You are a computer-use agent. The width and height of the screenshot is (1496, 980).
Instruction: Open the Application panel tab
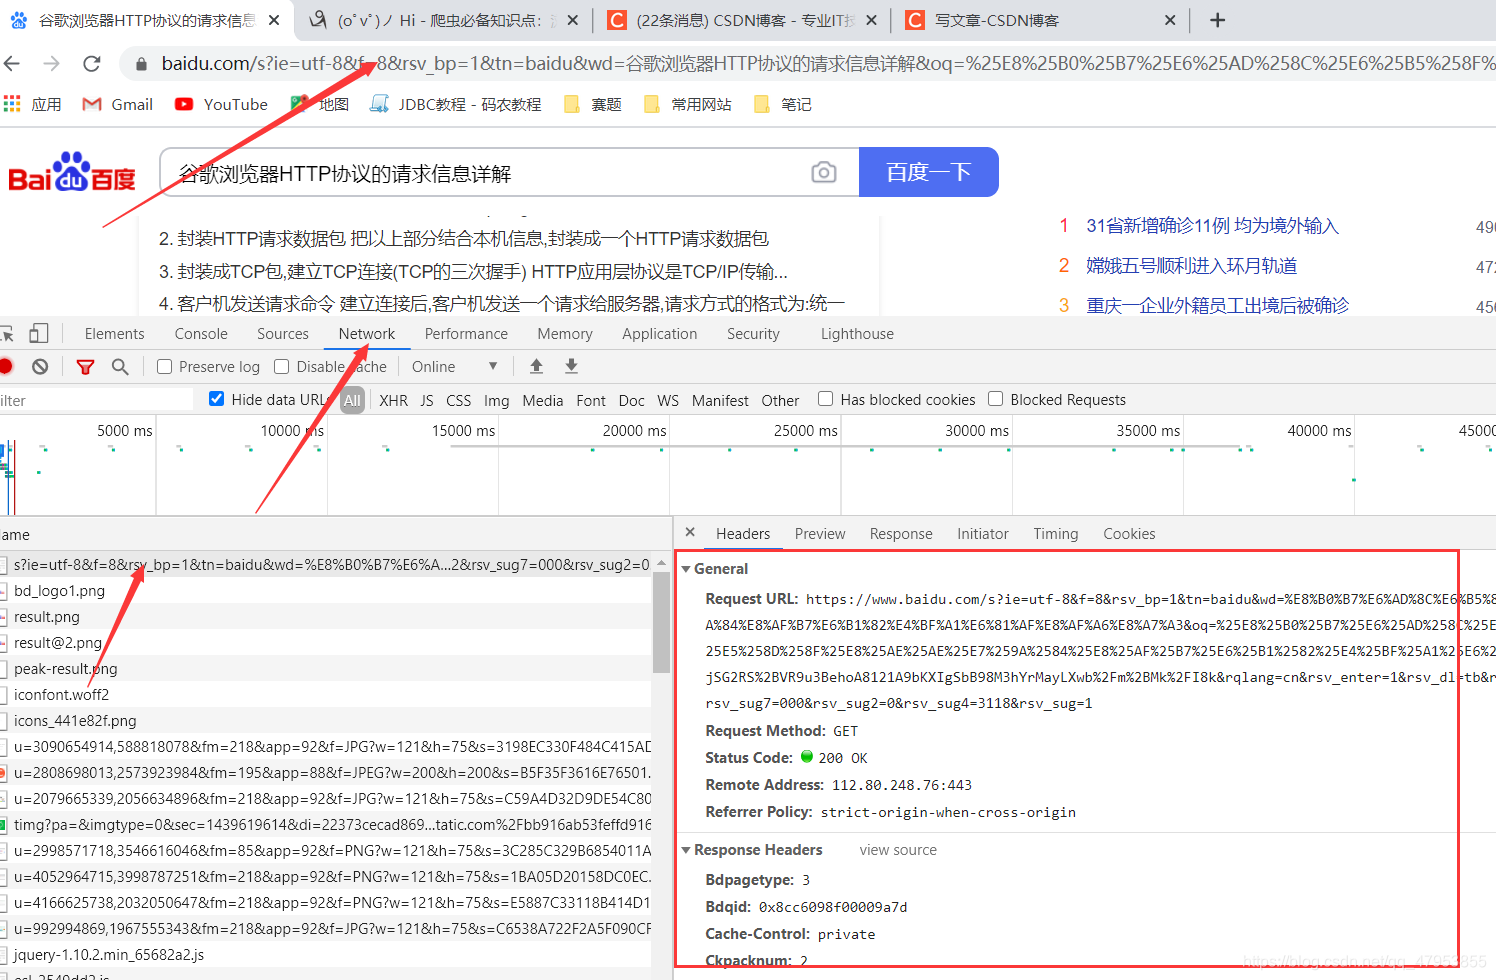point(660,334)
